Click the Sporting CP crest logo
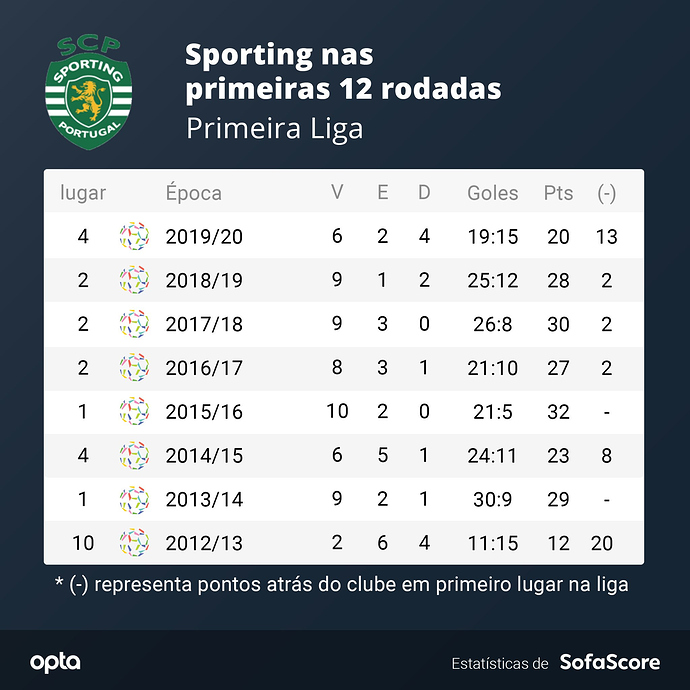 click(x=88, y=93)
